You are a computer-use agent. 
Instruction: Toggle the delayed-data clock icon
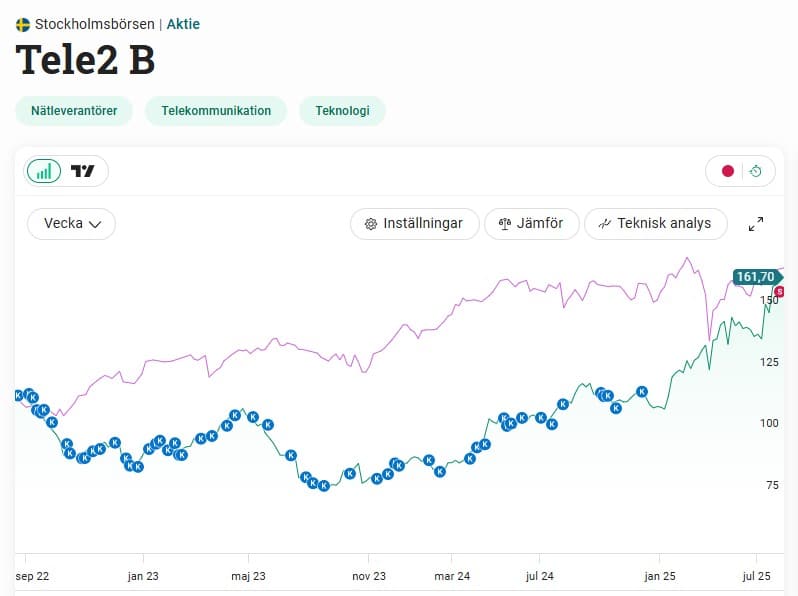tap(756, 171)
